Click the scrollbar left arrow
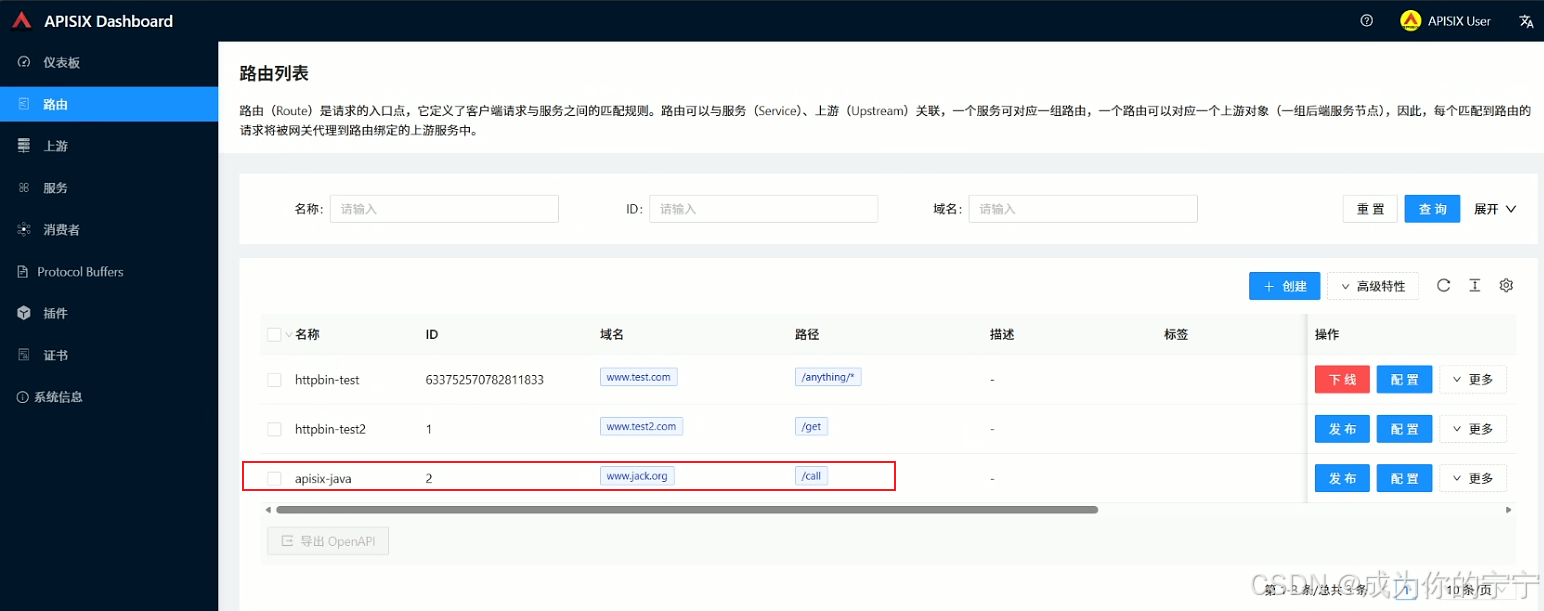Screen dimensions: 1544x611 click(267, 510)
